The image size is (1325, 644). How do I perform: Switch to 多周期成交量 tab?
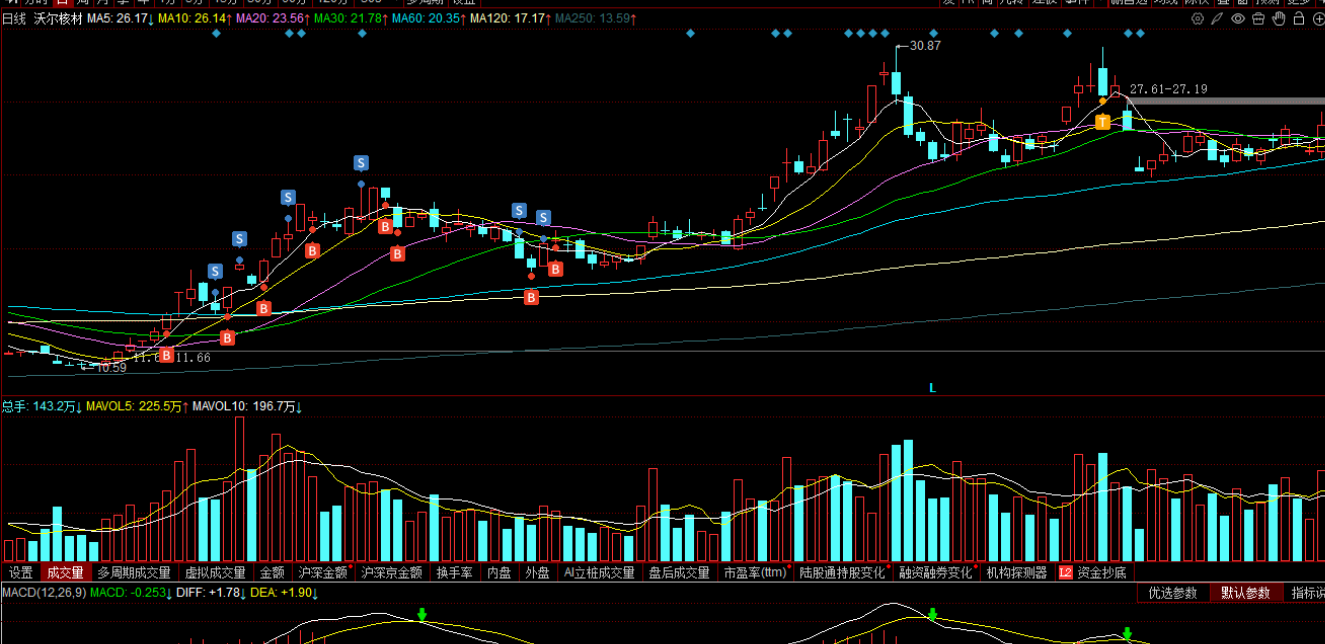134,573
